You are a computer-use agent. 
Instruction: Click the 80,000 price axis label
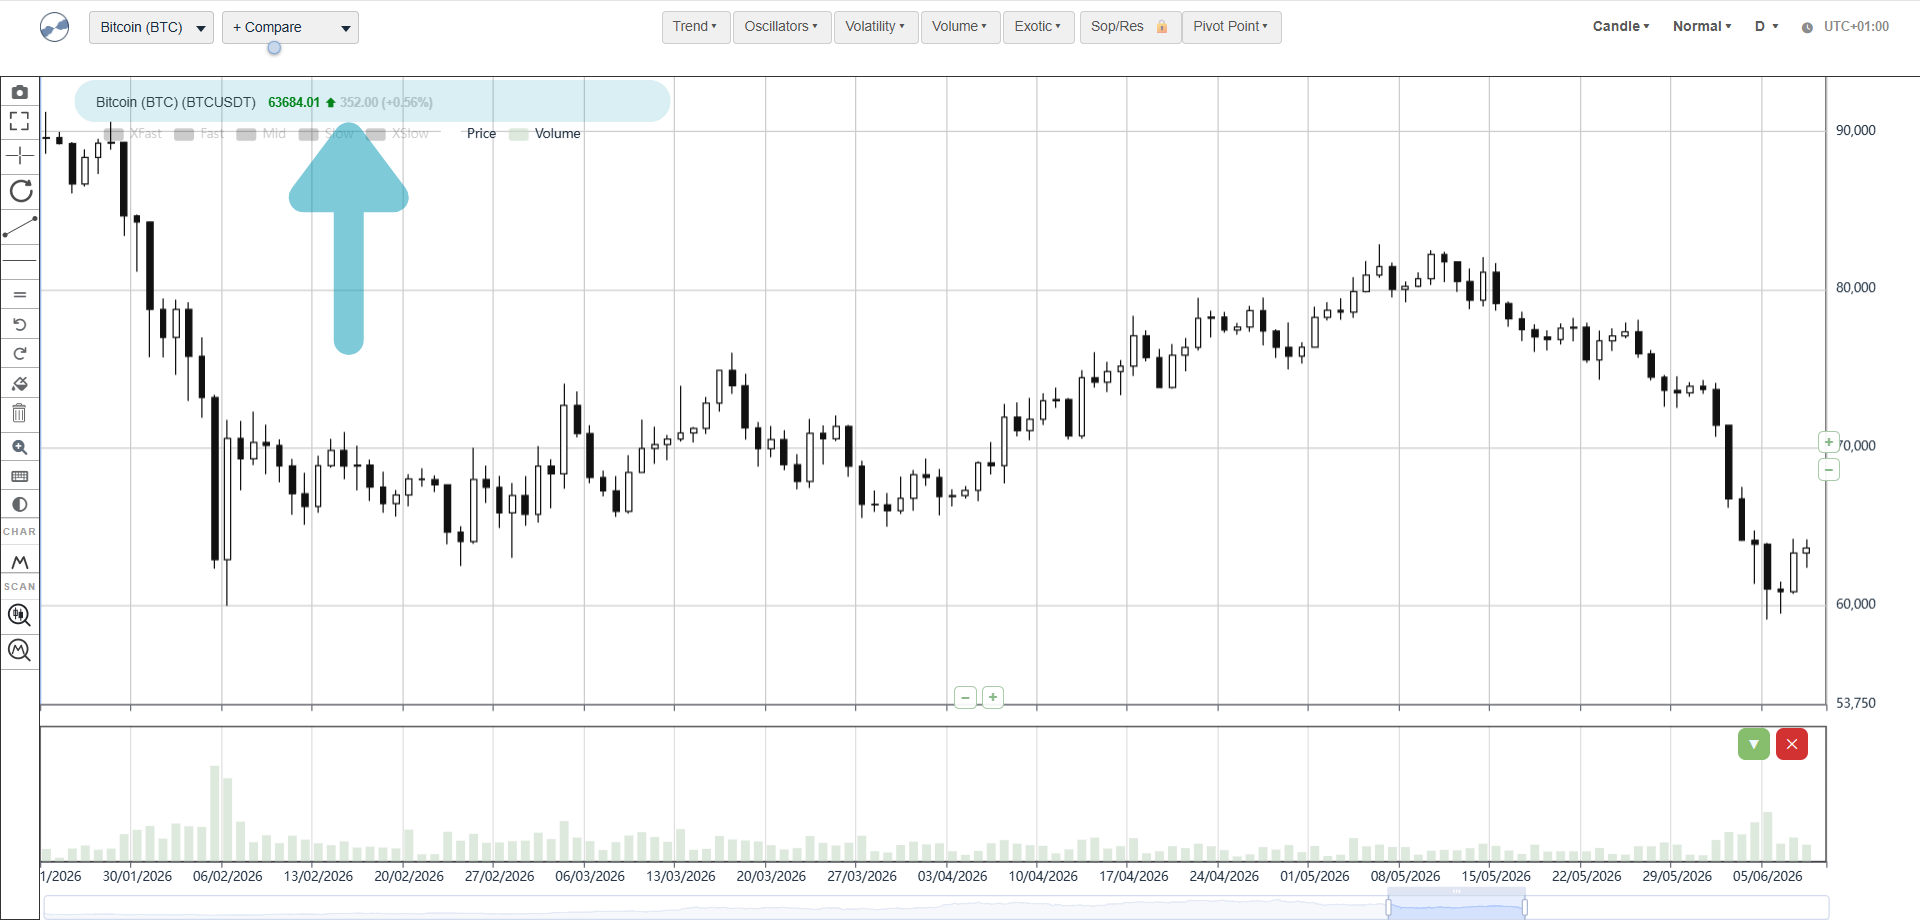point(1856,288)
